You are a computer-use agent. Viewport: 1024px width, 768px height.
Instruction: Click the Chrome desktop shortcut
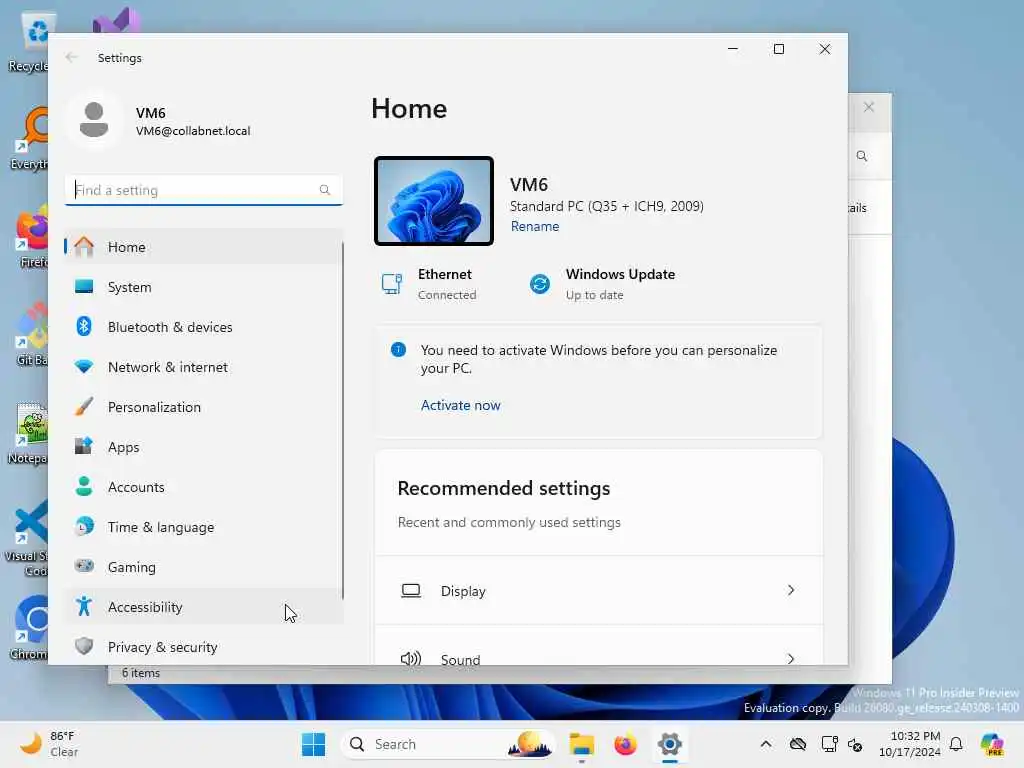[x=29, y=628]
